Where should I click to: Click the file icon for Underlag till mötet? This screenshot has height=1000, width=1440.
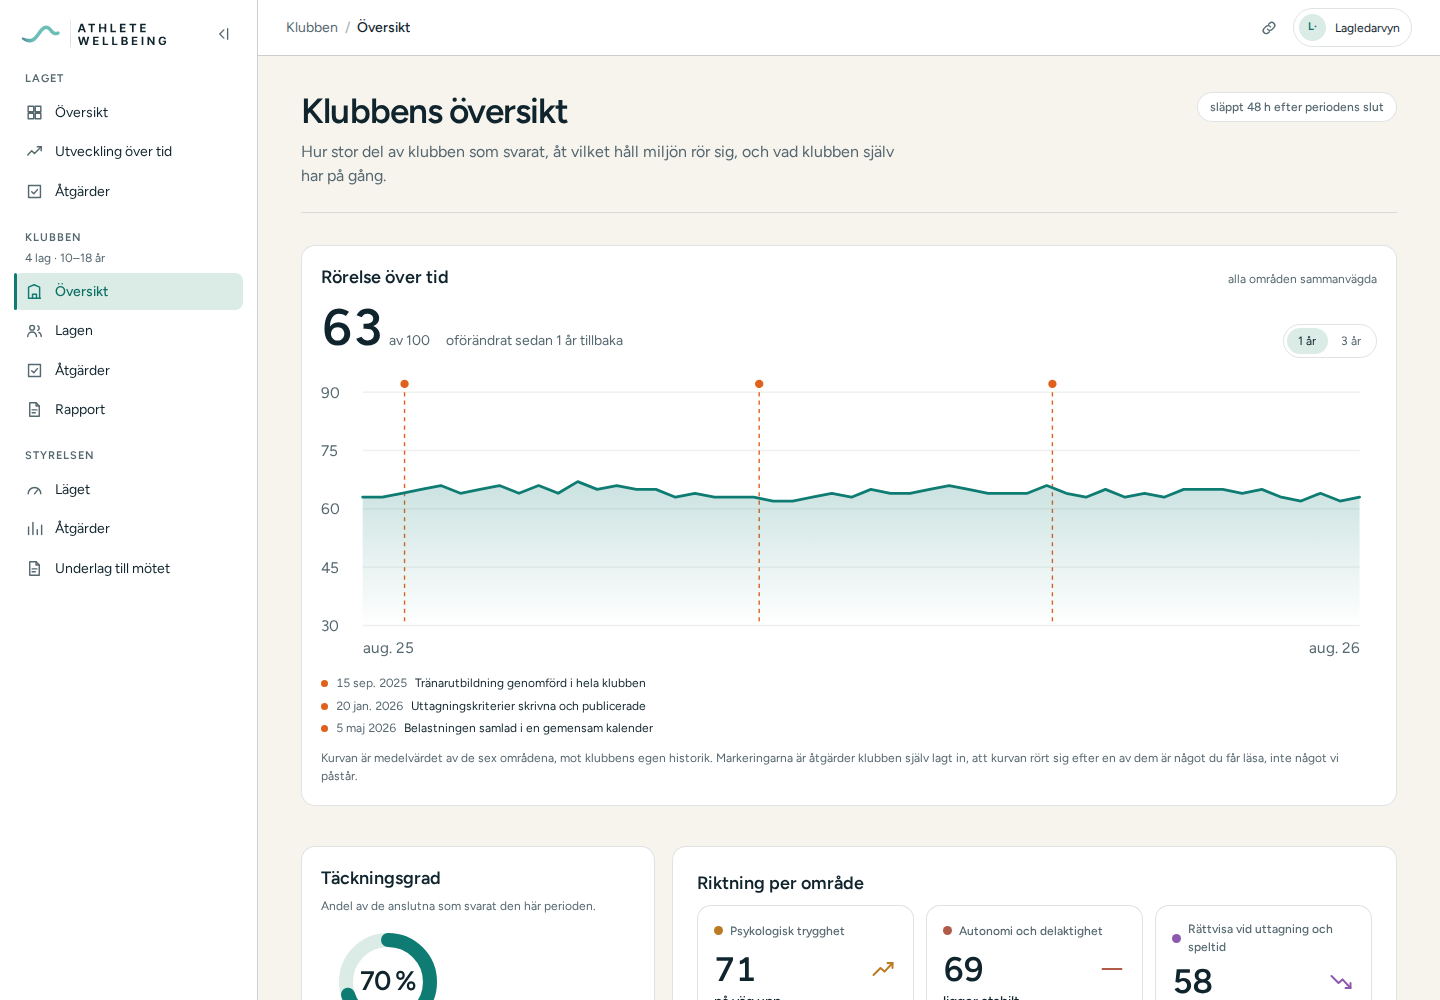(x=35, y=569)
